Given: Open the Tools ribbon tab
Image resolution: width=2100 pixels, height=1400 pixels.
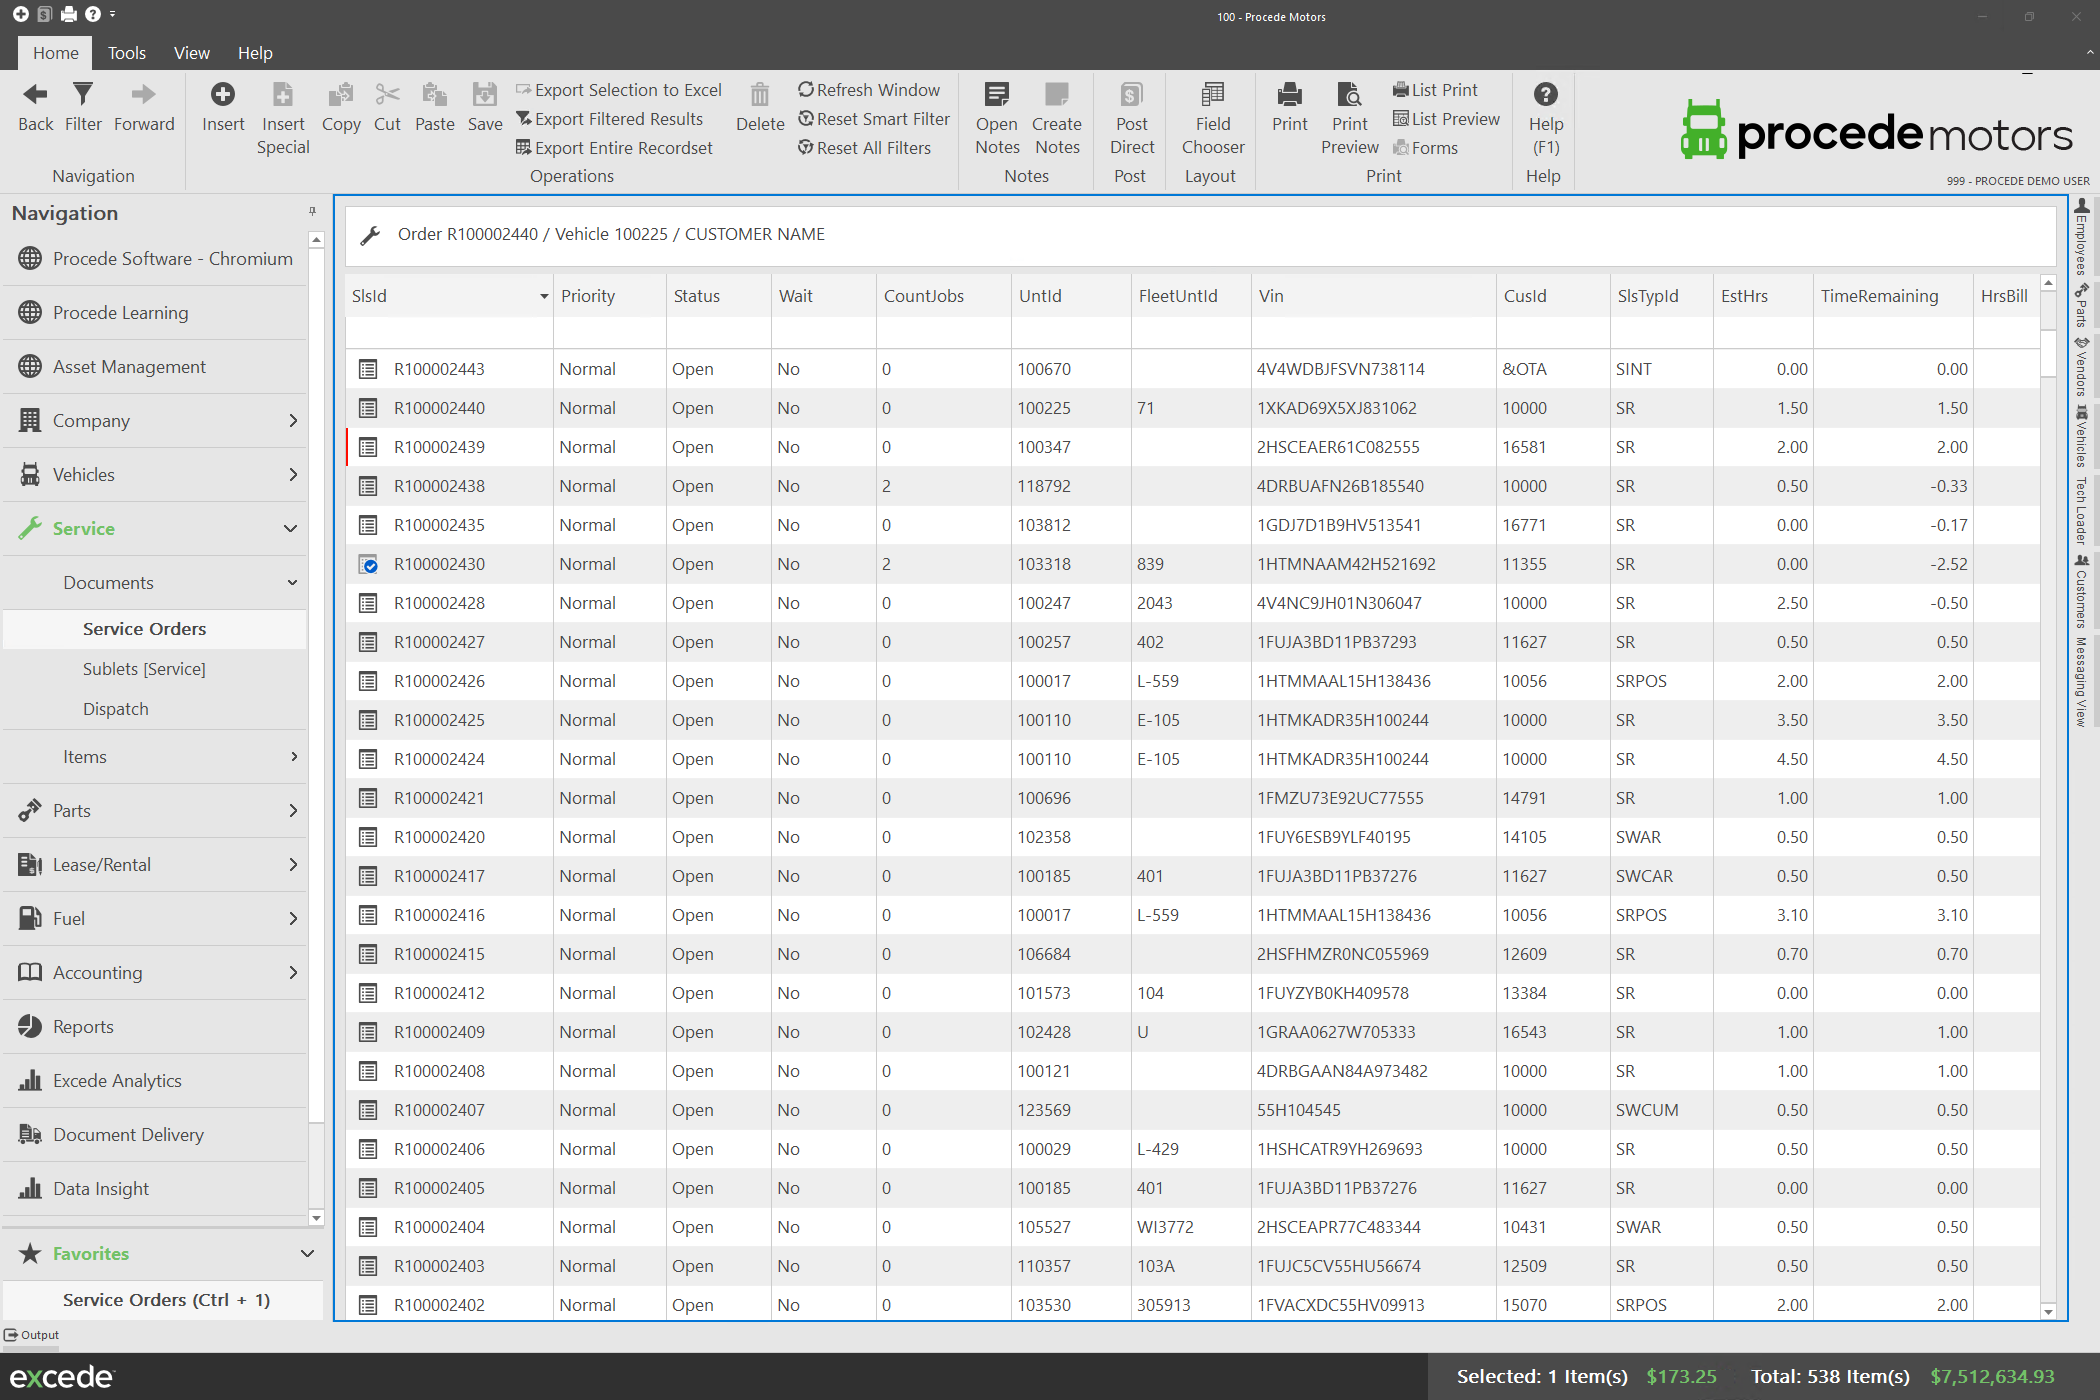Looking at the screenshot, I should click(126, 53).
